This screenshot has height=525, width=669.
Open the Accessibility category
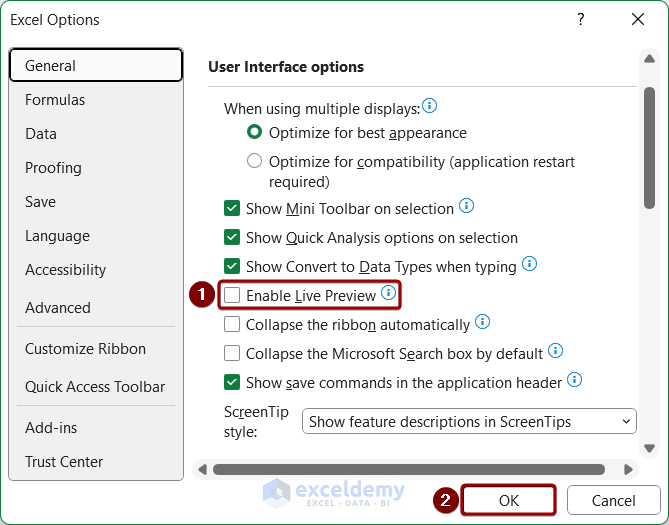point(96,270)
